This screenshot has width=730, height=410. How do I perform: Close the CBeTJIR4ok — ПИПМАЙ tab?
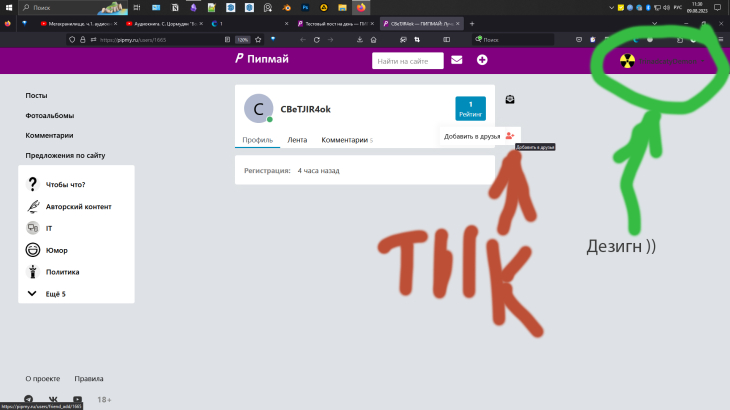point(458,24)
